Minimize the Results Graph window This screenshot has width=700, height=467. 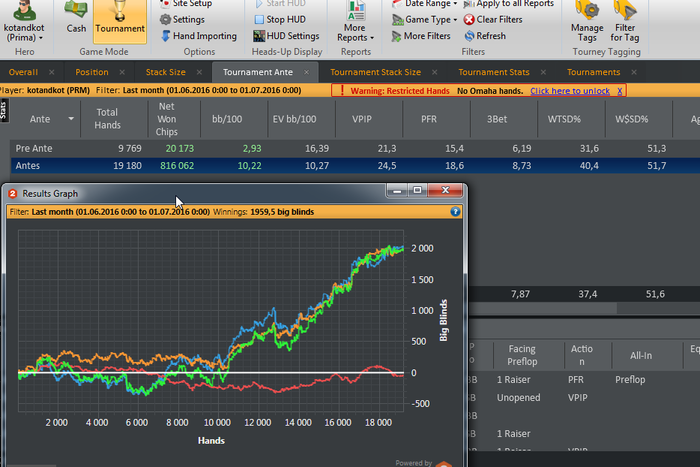coord(396,190)
